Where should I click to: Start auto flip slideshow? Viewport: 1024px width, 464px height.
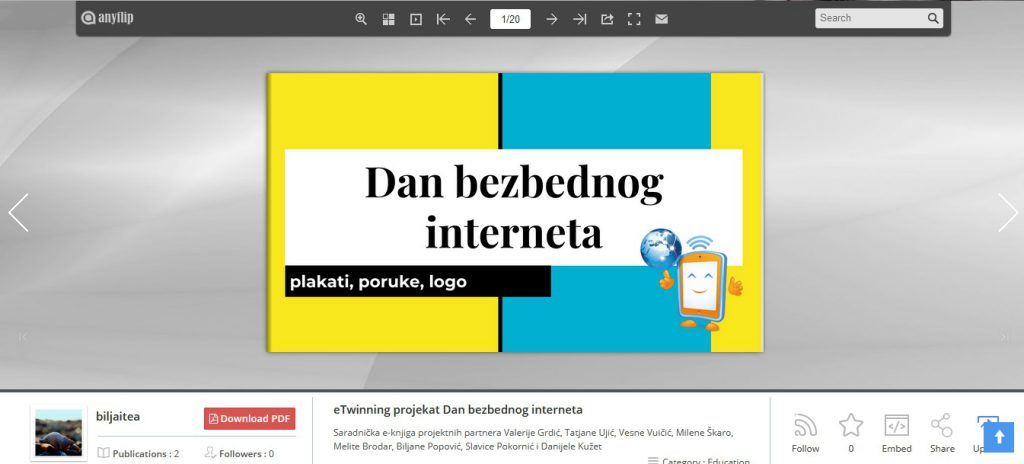tap(416, 19)
